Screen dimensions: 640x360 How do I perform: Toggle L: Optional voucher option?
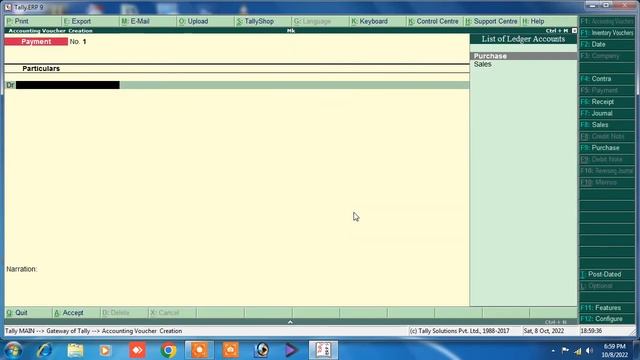click(607, 286)
